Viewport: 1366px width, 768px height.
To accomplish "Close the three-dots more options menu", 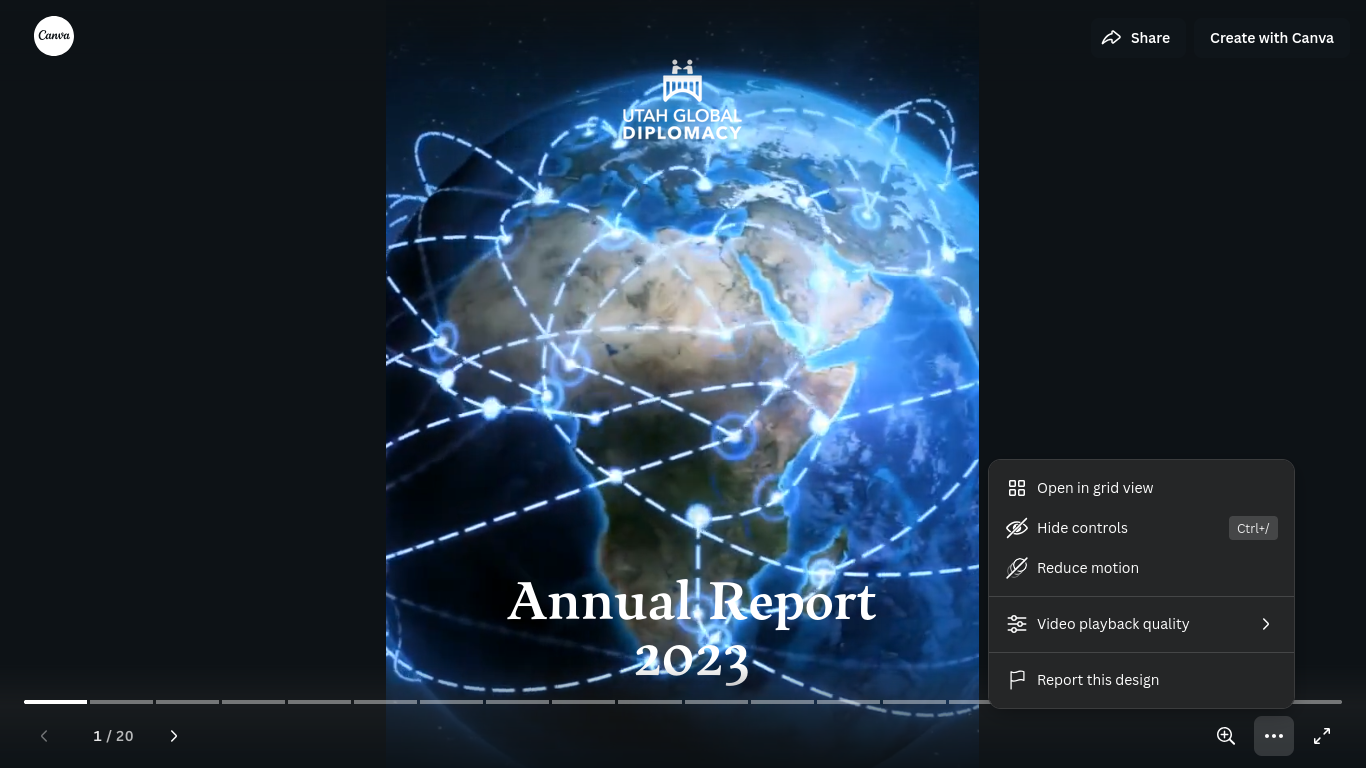I will pyautogui.click(x=1274, y=736).
